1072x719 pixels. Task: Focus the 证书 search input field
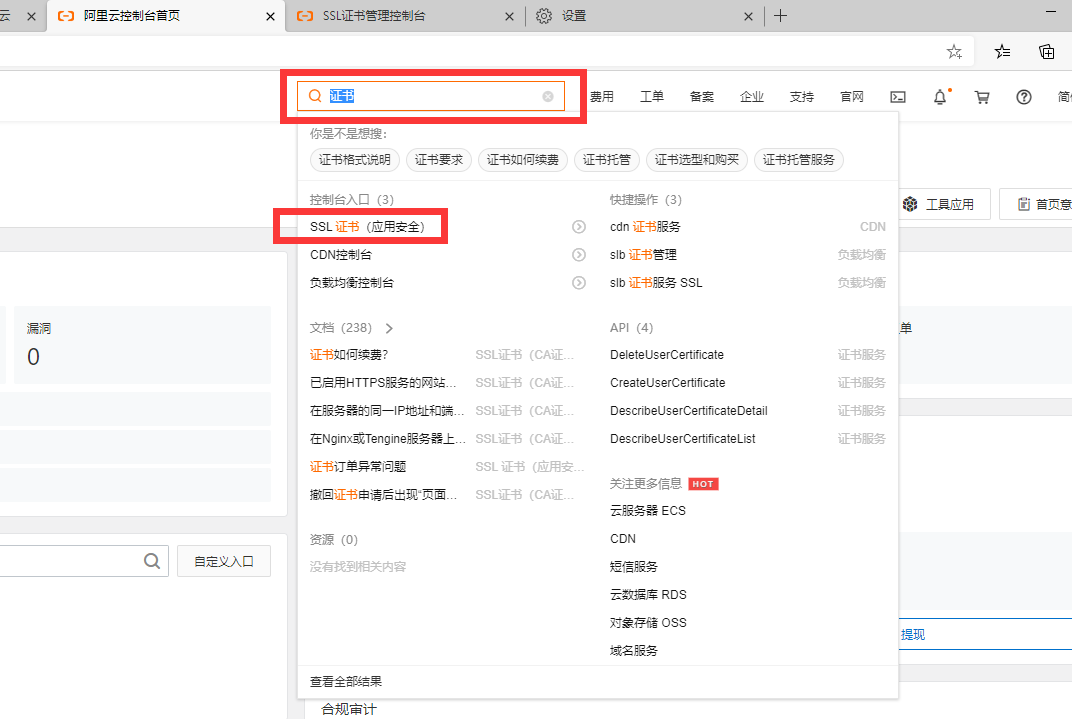click(x=431, y=96)
